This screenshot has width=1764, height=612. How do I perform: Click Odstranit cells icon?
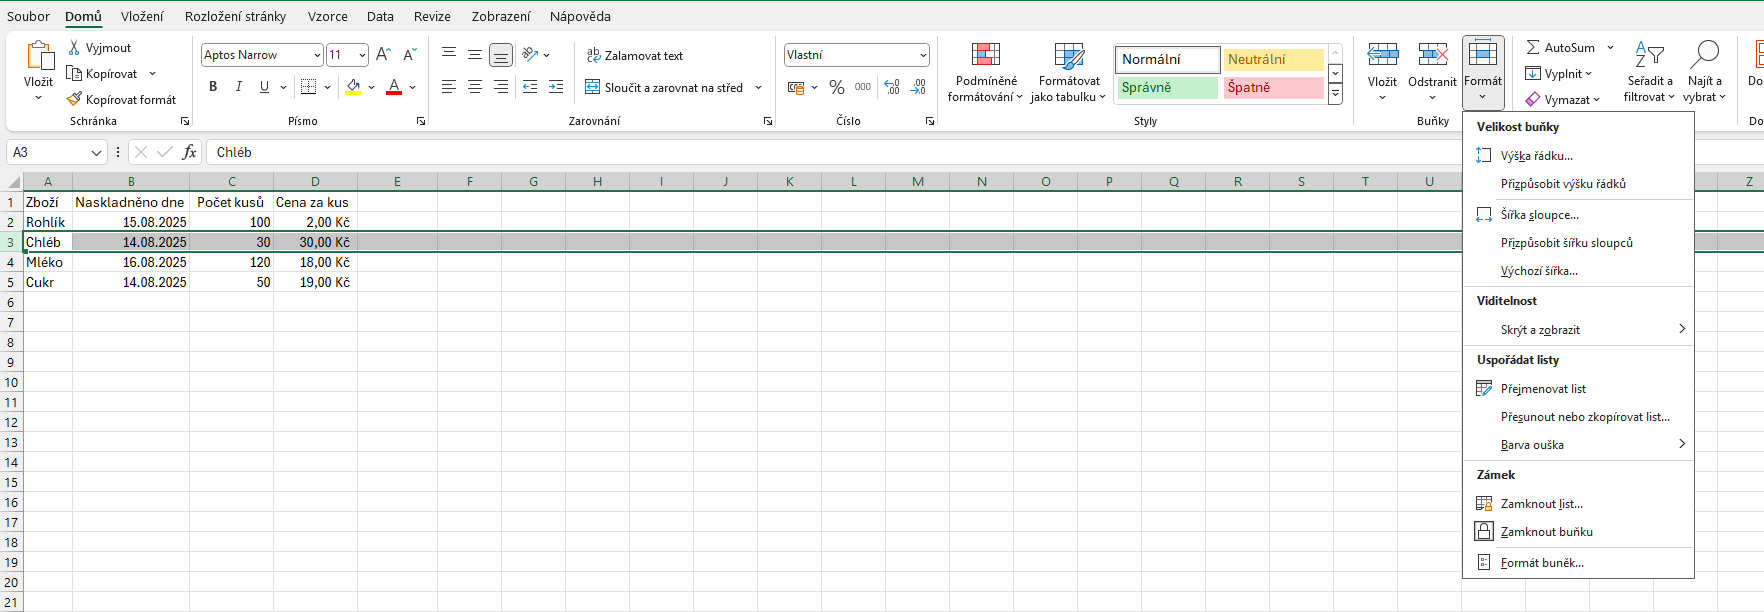tap(1433, 55)
